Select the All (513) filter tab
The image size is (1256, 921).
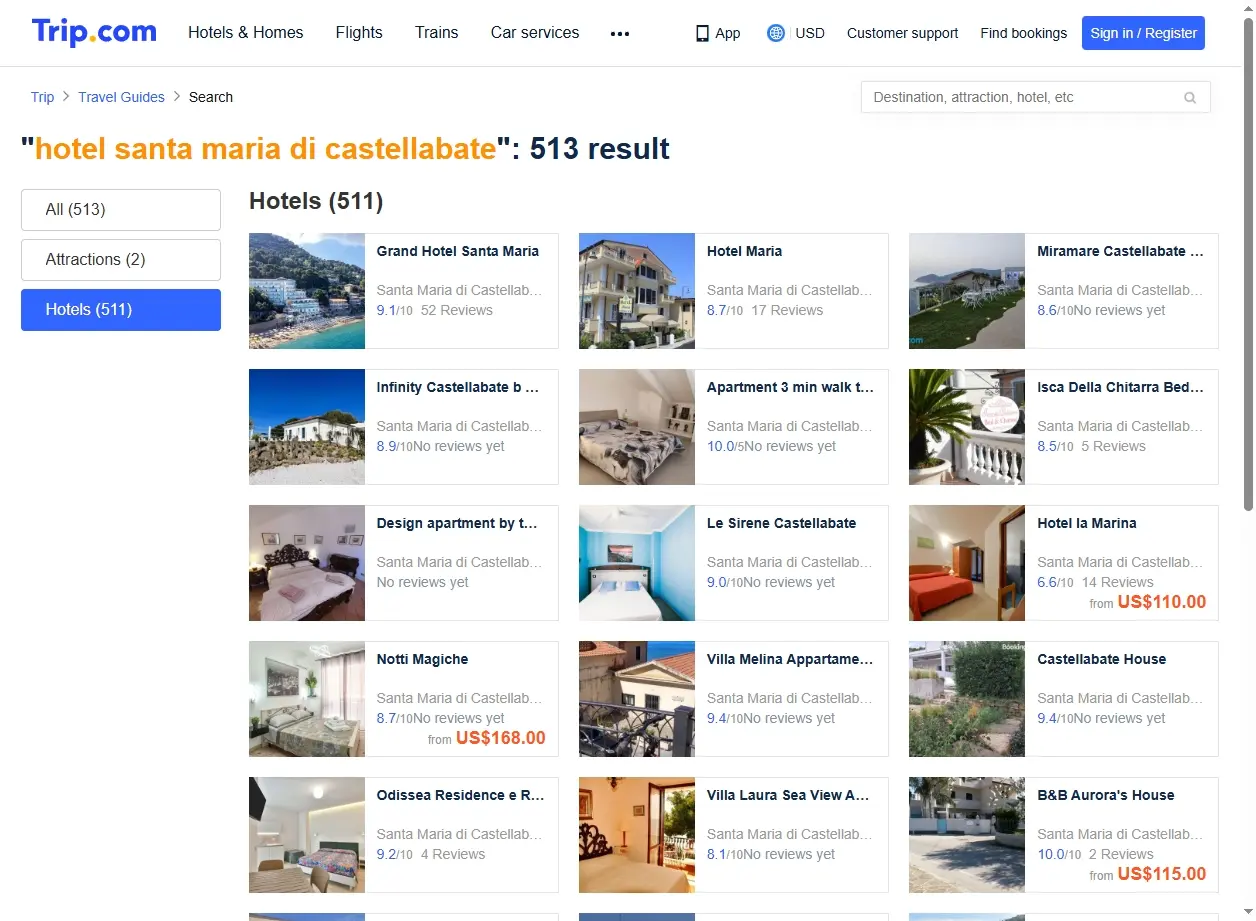(x=121, y=210)
